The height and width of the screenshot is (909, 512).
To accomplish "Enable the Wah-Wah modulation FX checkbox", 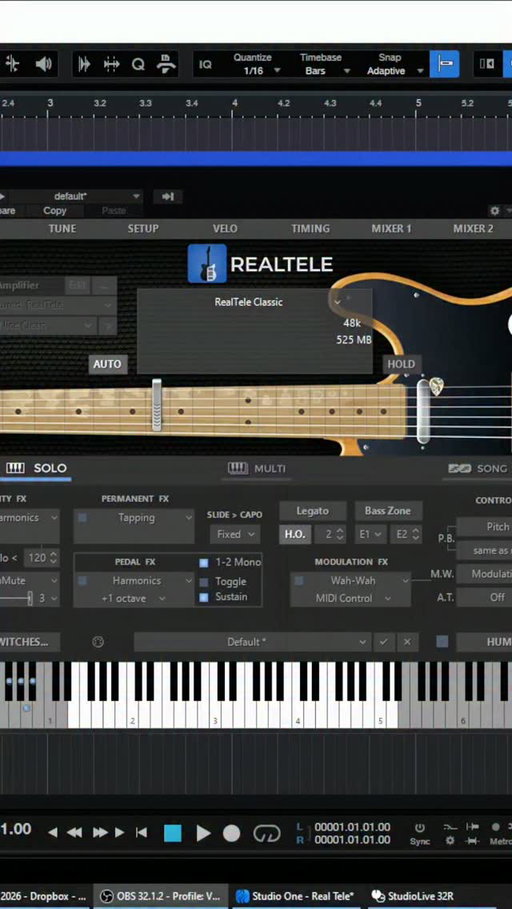I will 299,580.
